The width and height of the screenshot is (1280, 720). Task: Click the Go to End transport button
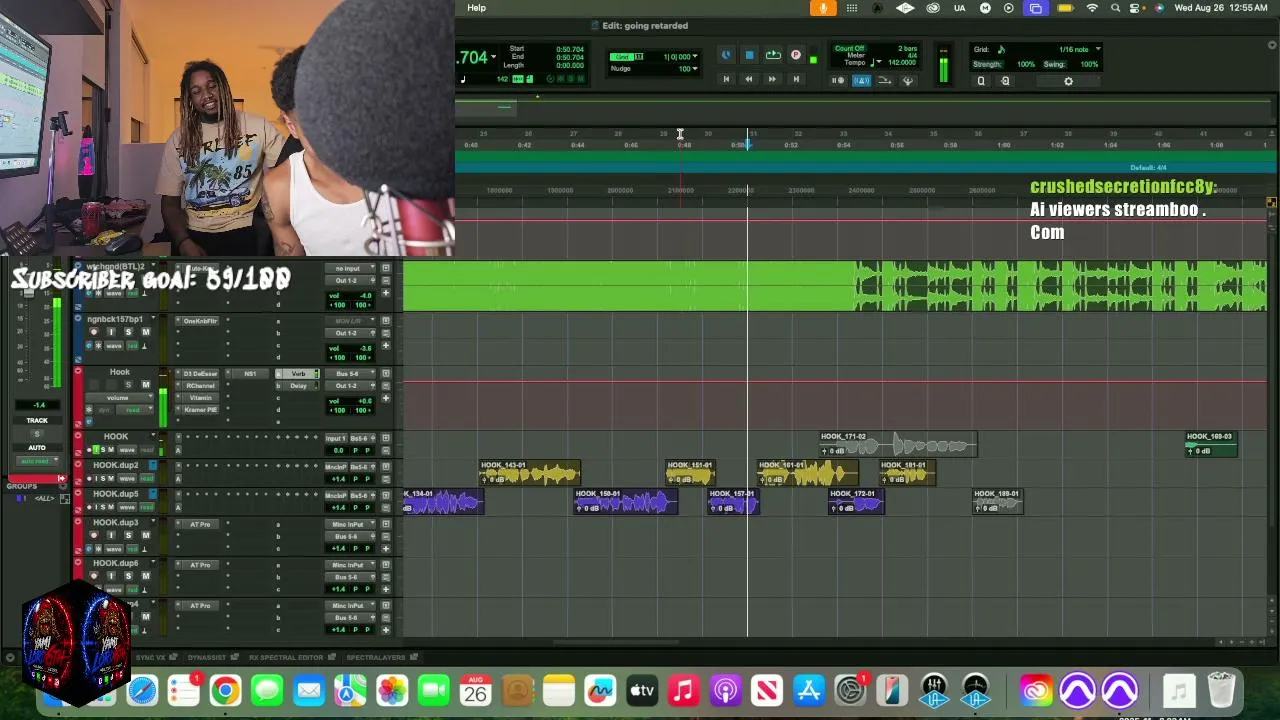point(796,79)
